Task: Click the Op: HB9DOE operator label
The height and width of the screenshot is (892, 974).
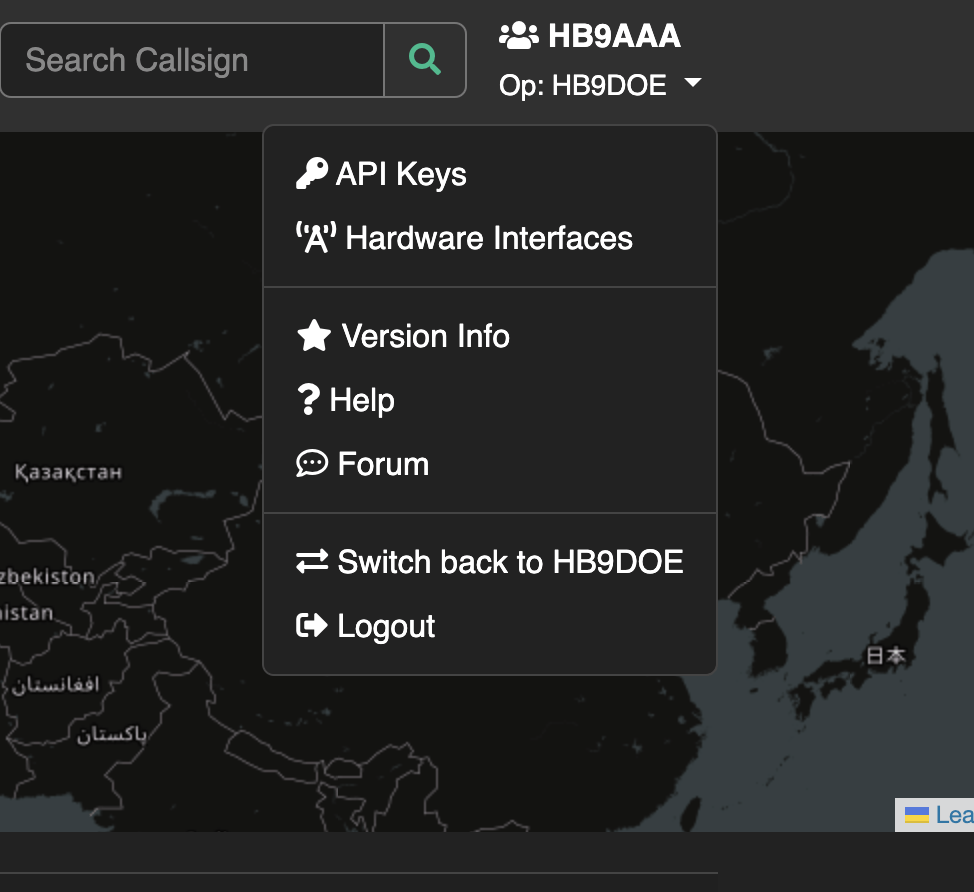Action: click(x=583, y=85)
